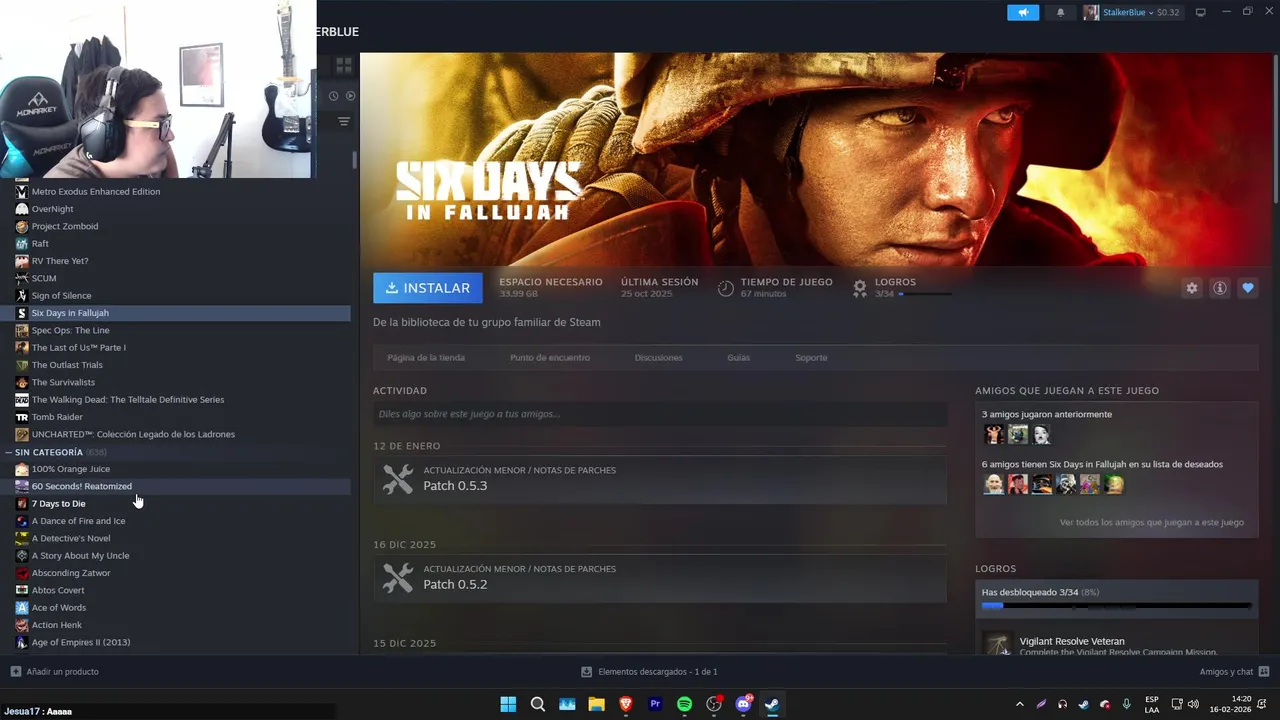
Task: Show the game info icon
Action: pos(1219,288)
